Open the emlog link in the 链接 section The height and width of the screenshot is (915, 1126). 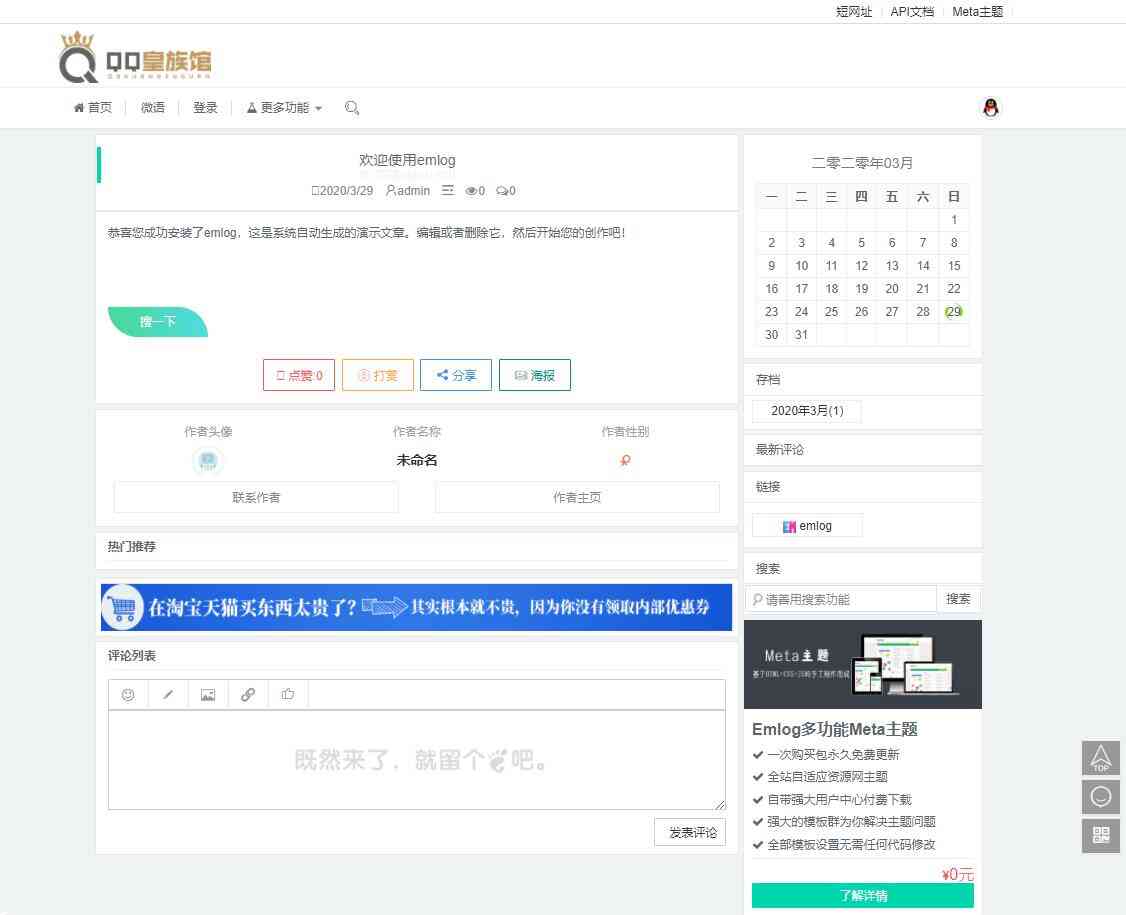click(807, 525)
